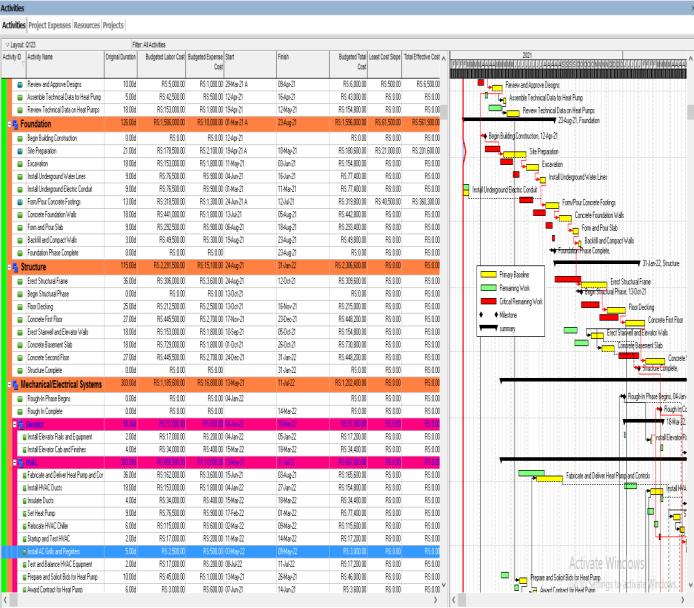Click the Set Heat Pump activity icon
The image size is (694, 608).
(25, 514)
